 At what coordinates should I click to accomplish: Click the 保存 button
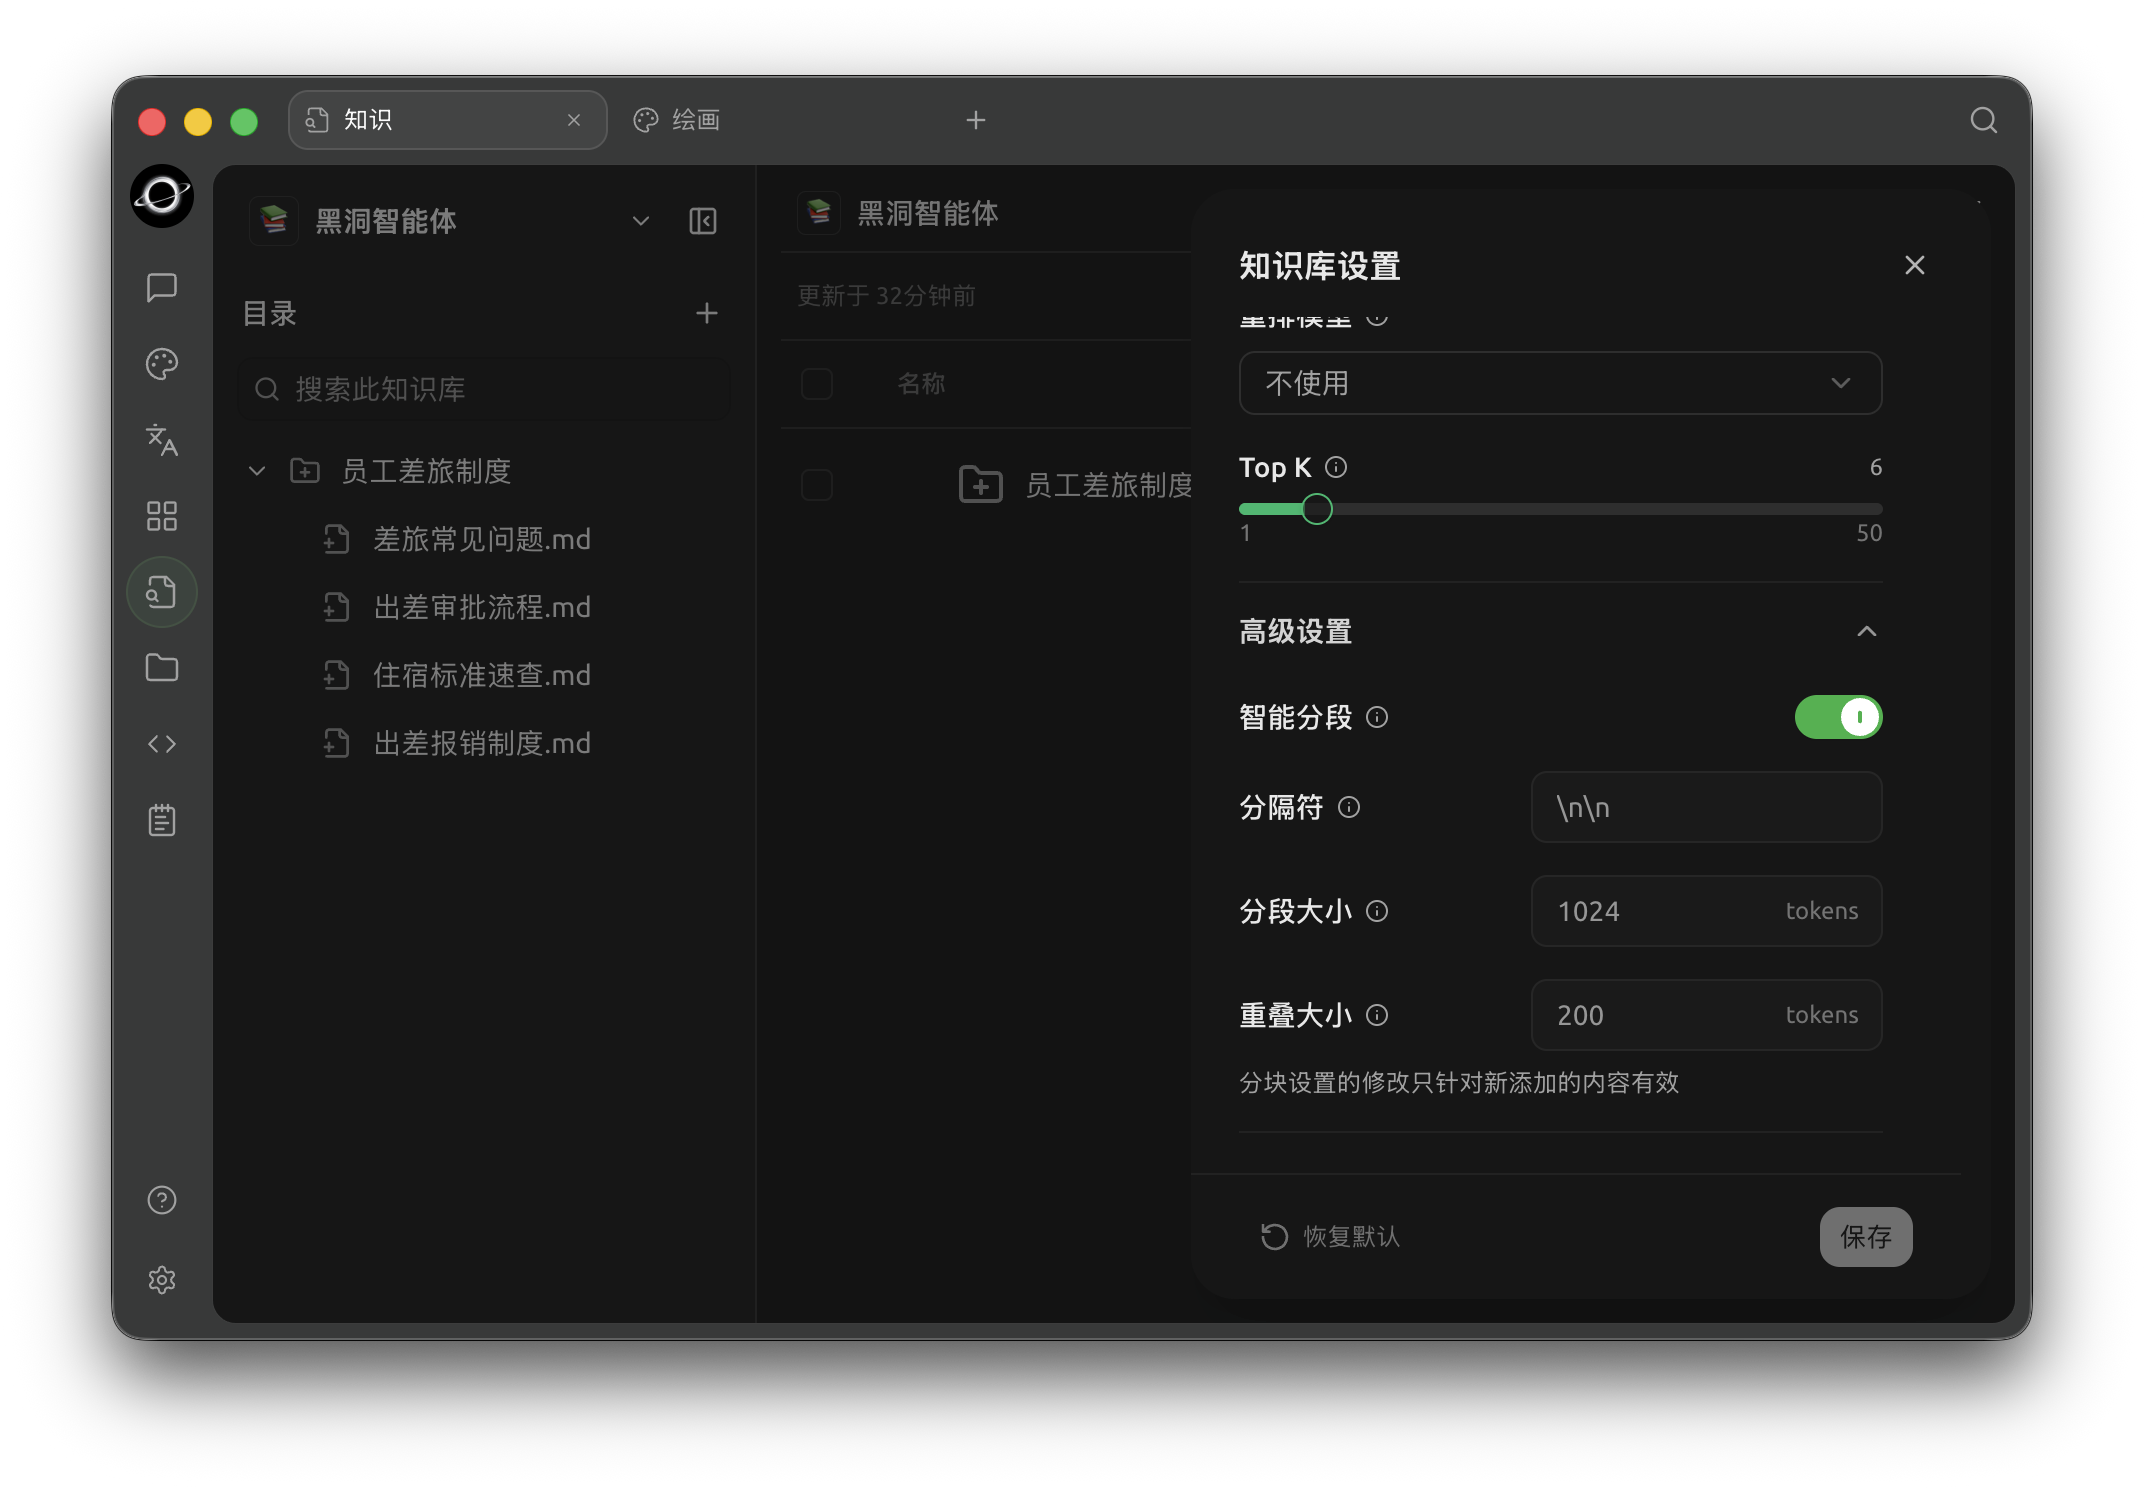tap(1866, 1237)
